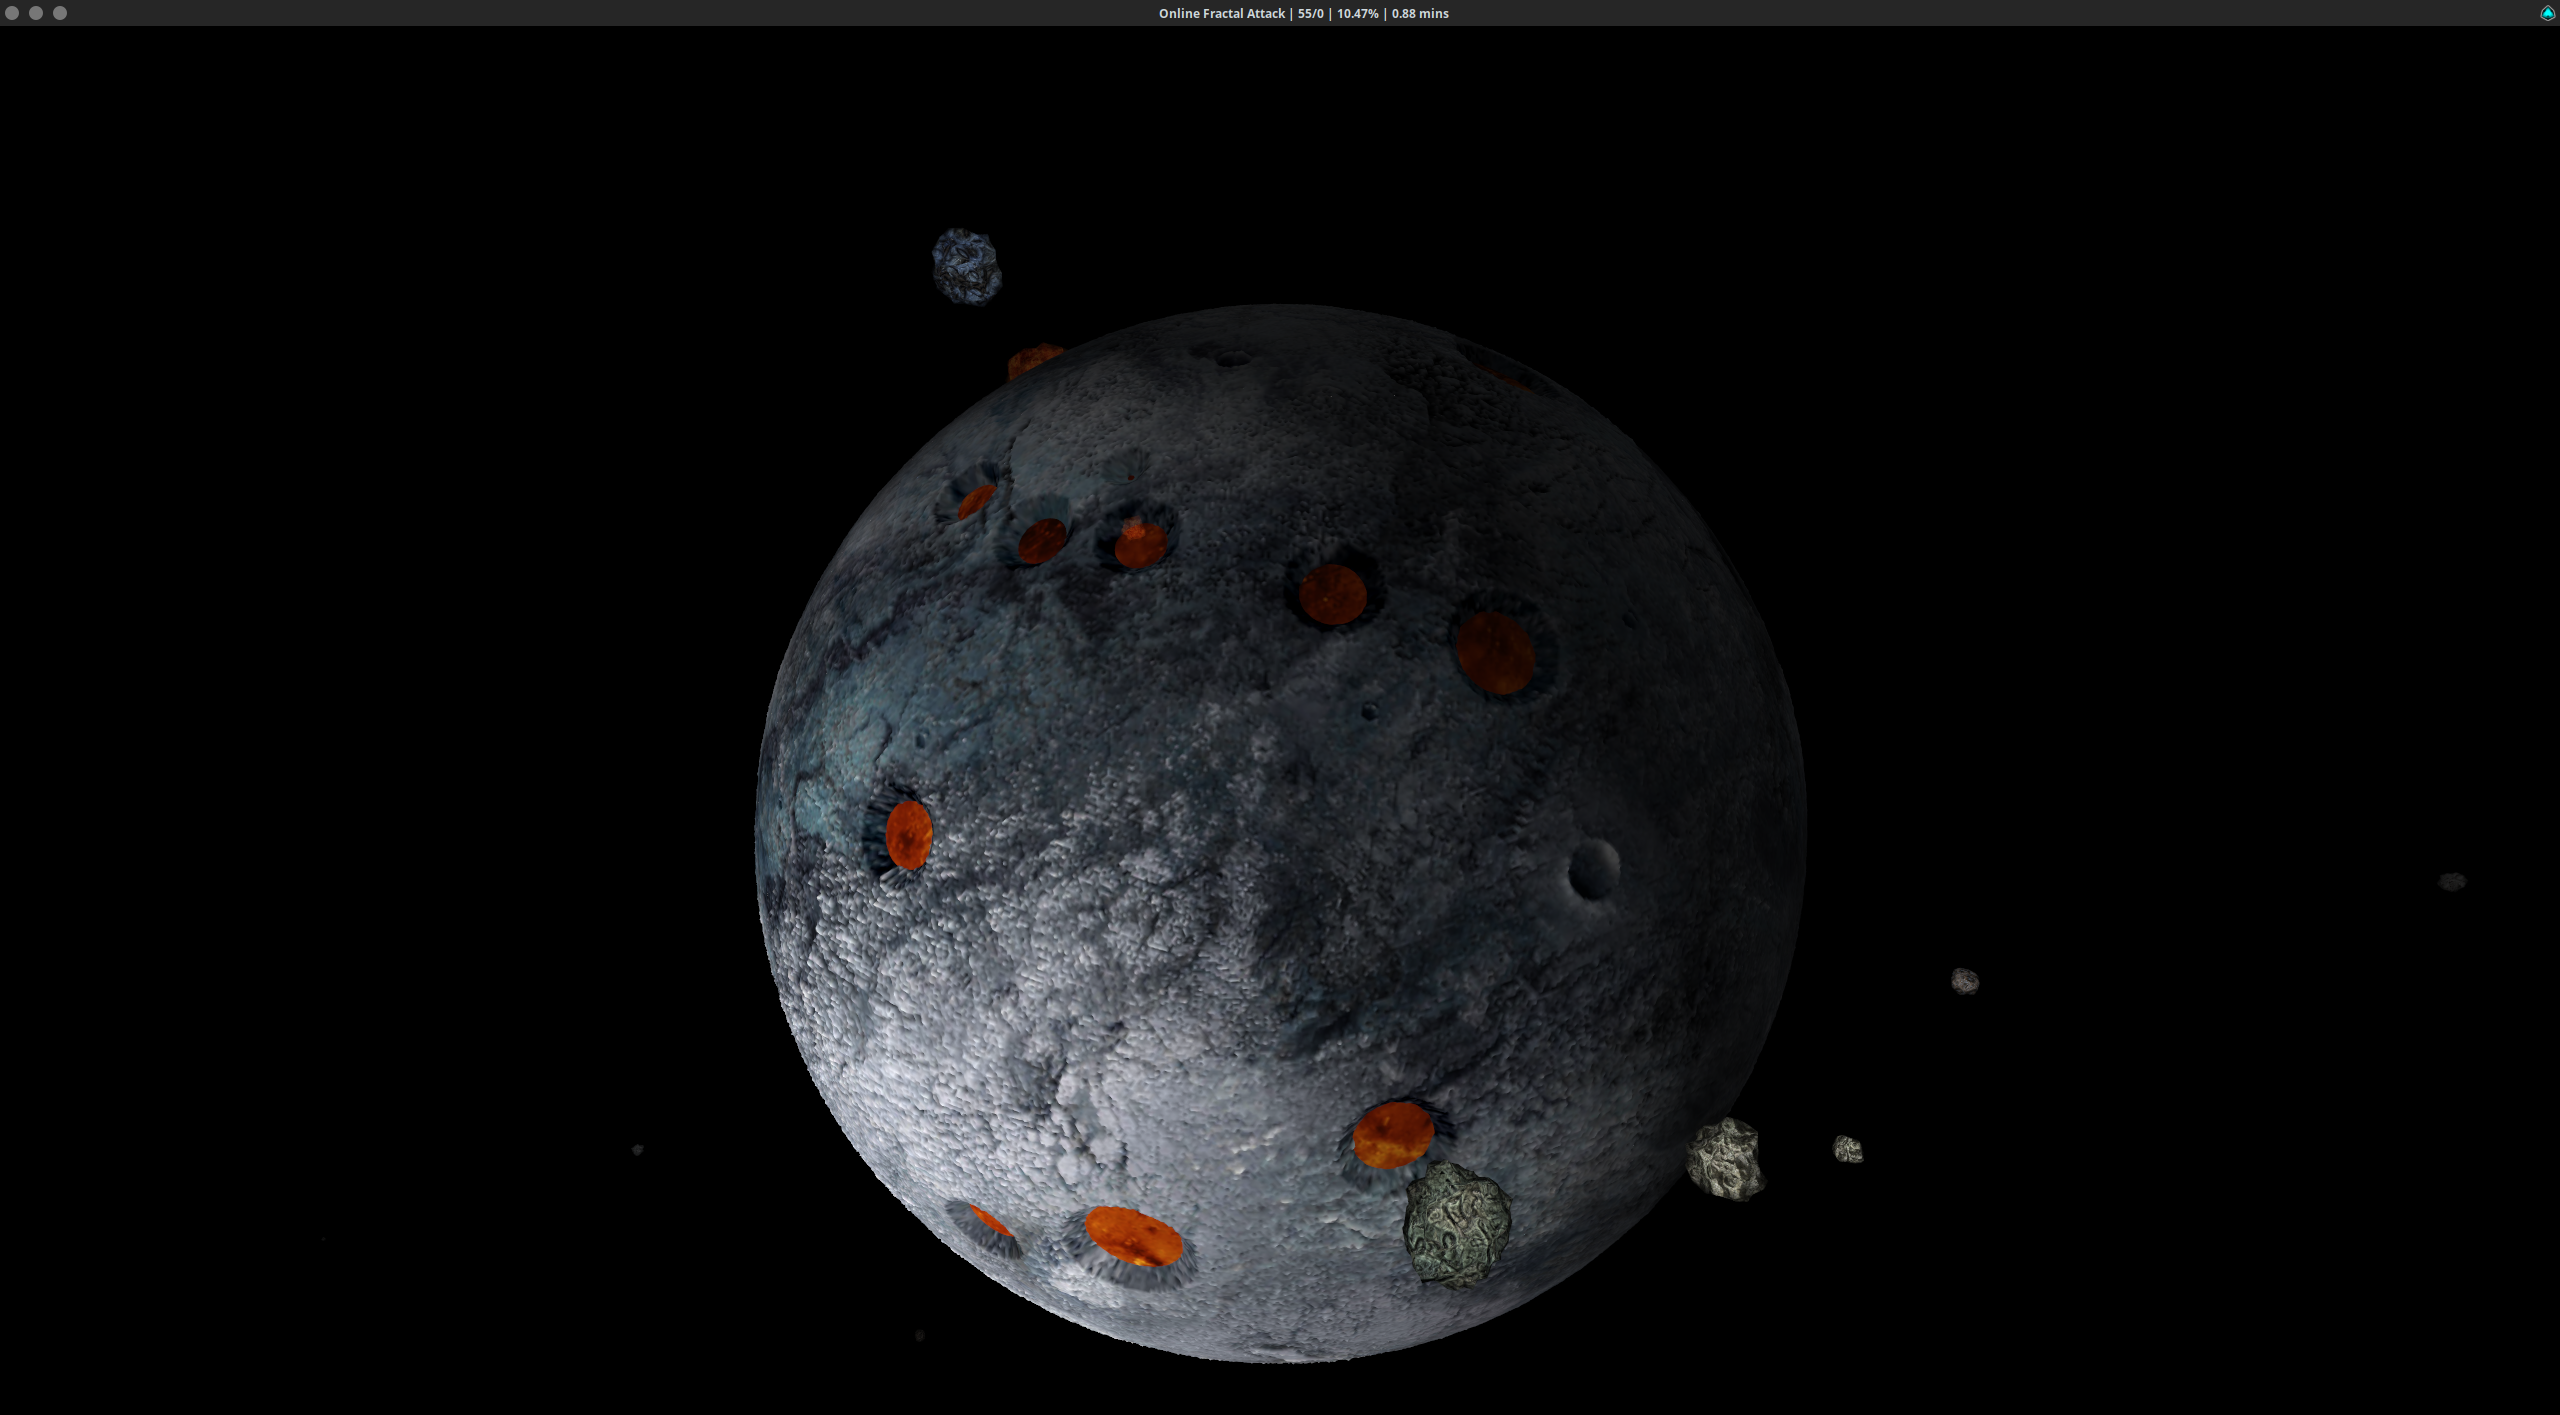Click the small asteroid below the planet
Viewport: 2560px width, 1415px height.
(919, 1333)
